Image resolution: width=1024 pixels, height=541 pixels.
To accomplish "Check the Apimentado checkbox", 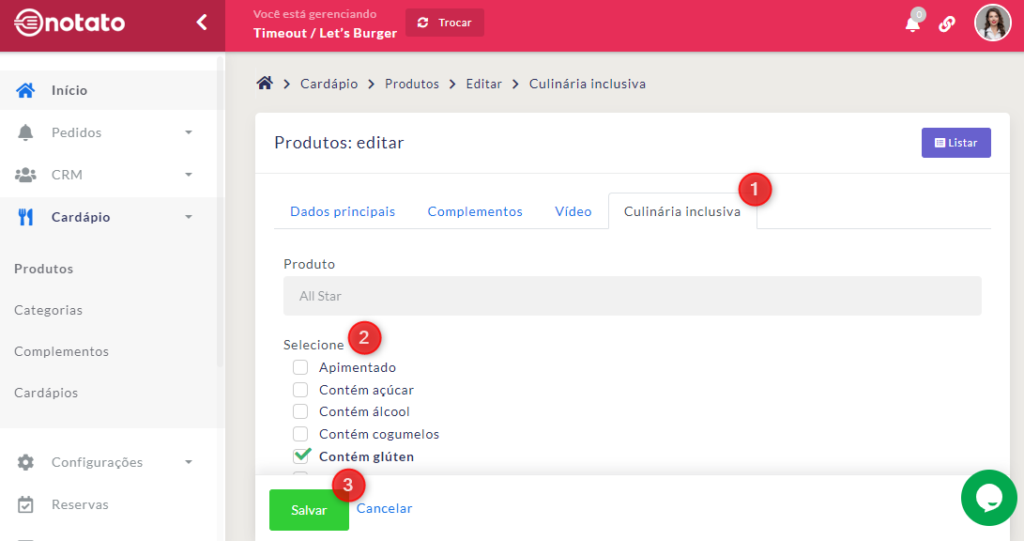I will [x=300, y=367].
